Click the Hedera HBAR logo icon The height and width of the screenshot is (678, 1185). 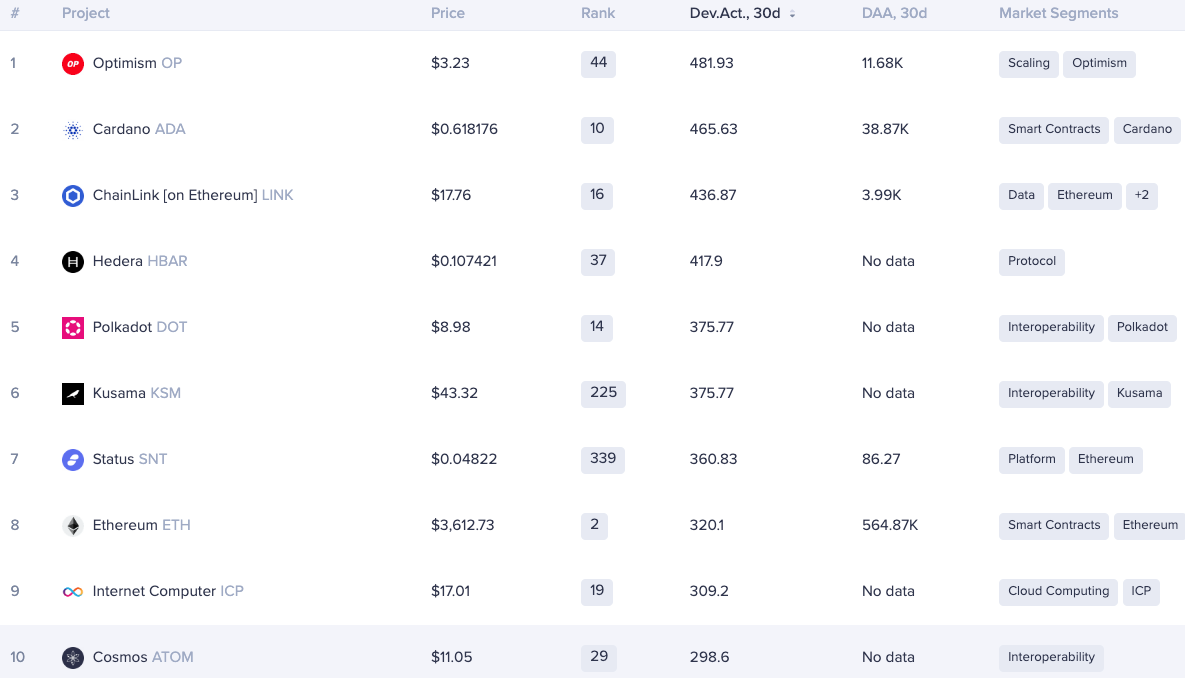click(x=73, y=262)
